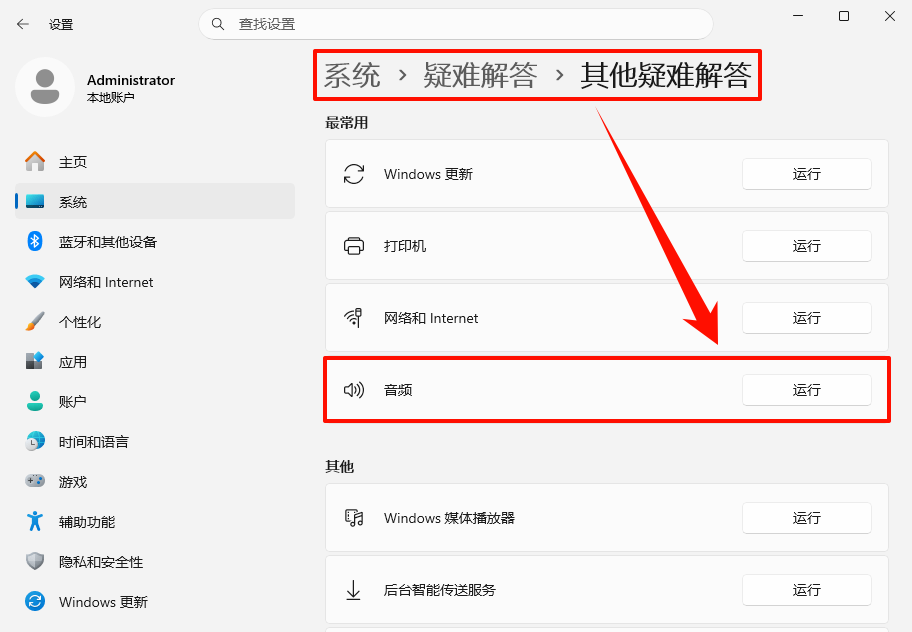Viewport: 912px width, 632px height.
Task: Click the 其他 section heading
Action: click(340, 466)
